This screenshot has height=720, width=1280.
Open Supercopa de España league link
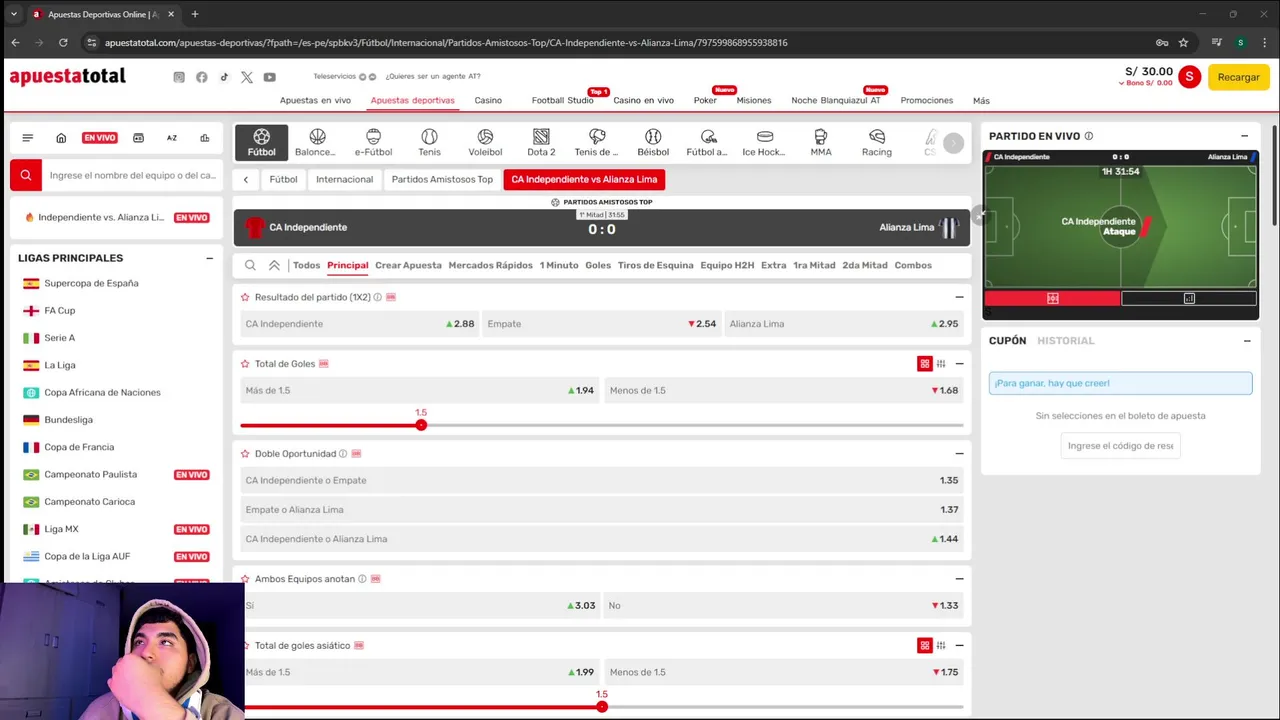(91, 283)
